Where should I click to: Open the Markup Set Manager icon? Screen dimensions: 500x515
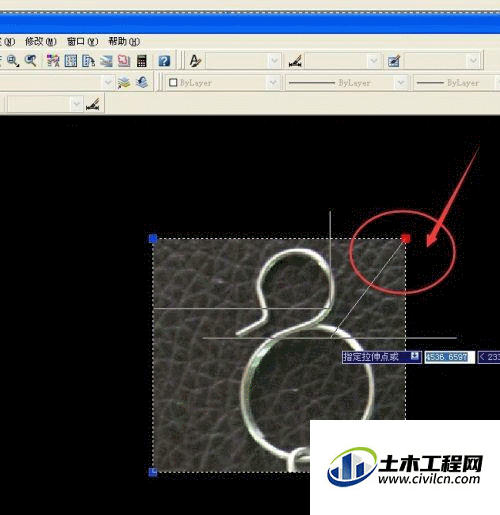tap(124, 61)
